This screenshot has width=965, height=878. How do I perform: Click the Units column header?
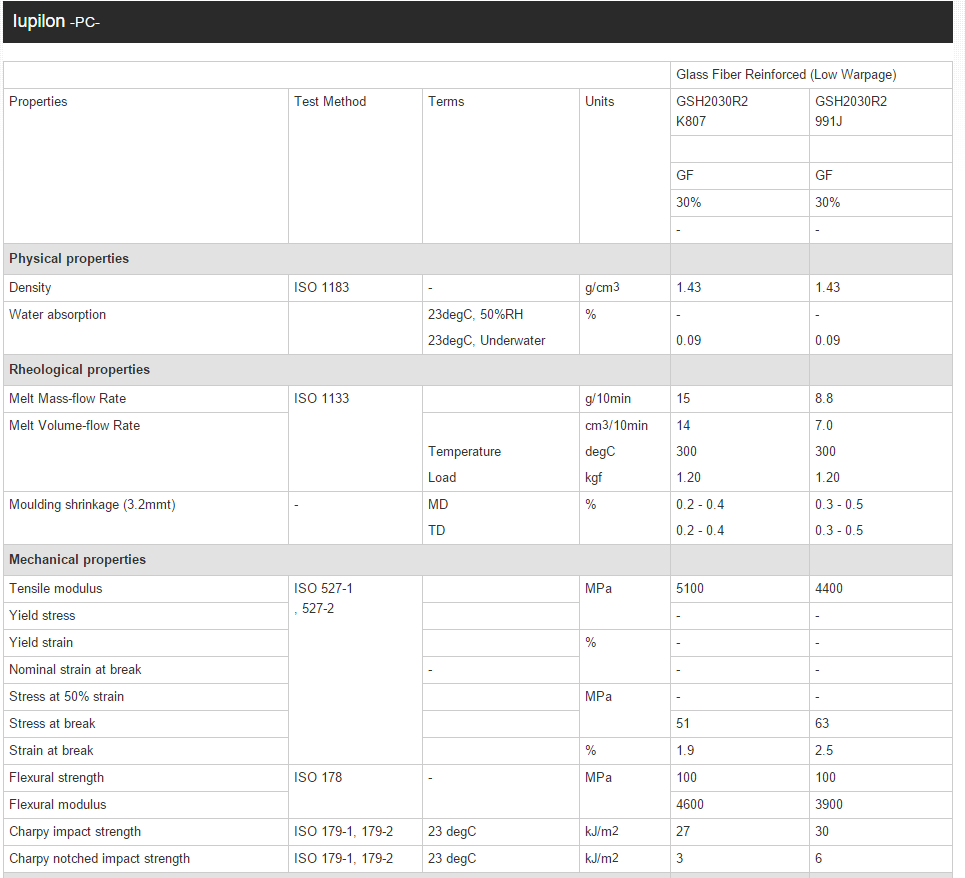(599, 102)
